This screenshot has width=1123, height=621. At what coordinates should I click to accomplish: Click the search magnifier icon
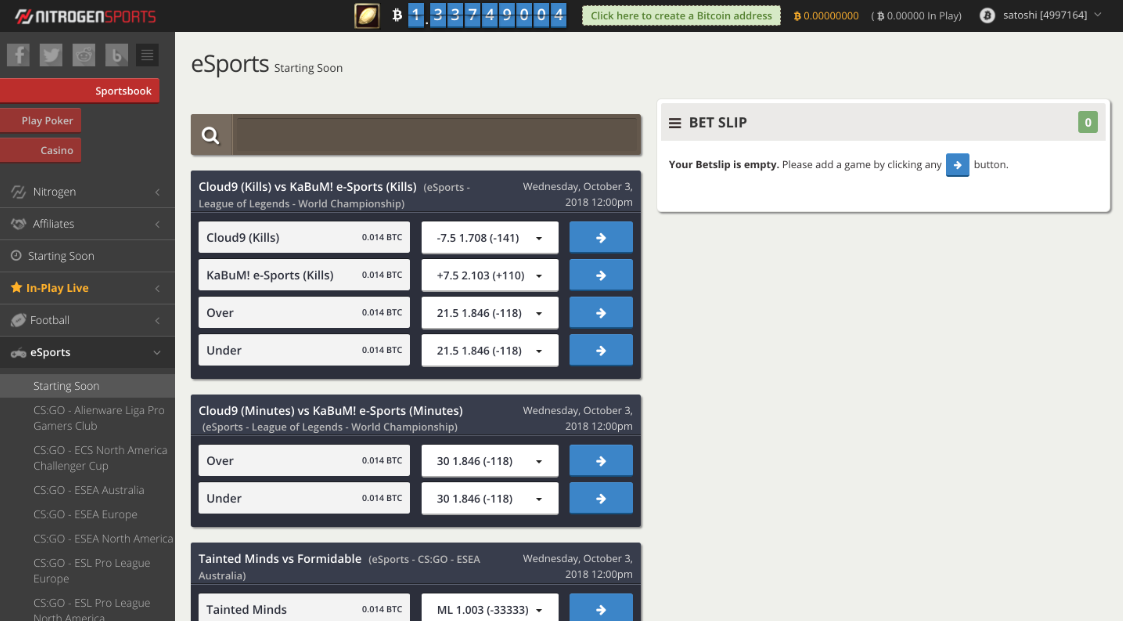tap(211, 135)
